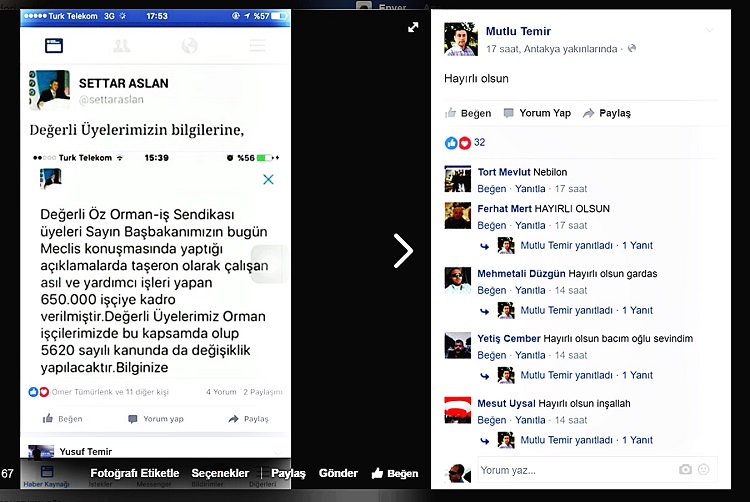Click Yorum yaz comment input field
Viewport: 750px width, 502px height.
point(597,470)
